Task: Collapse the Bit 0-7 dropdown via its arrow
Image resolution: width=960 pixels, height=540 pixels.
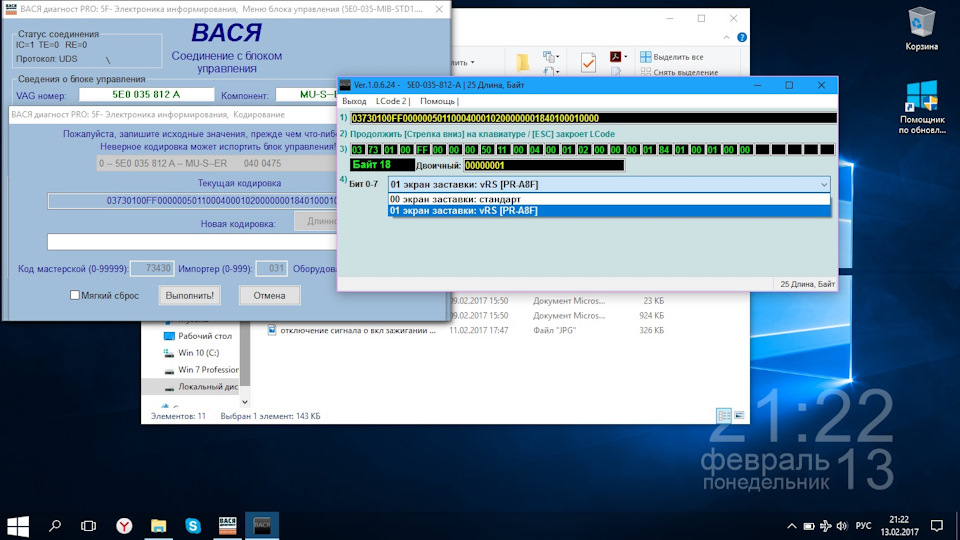Action: 823,184
